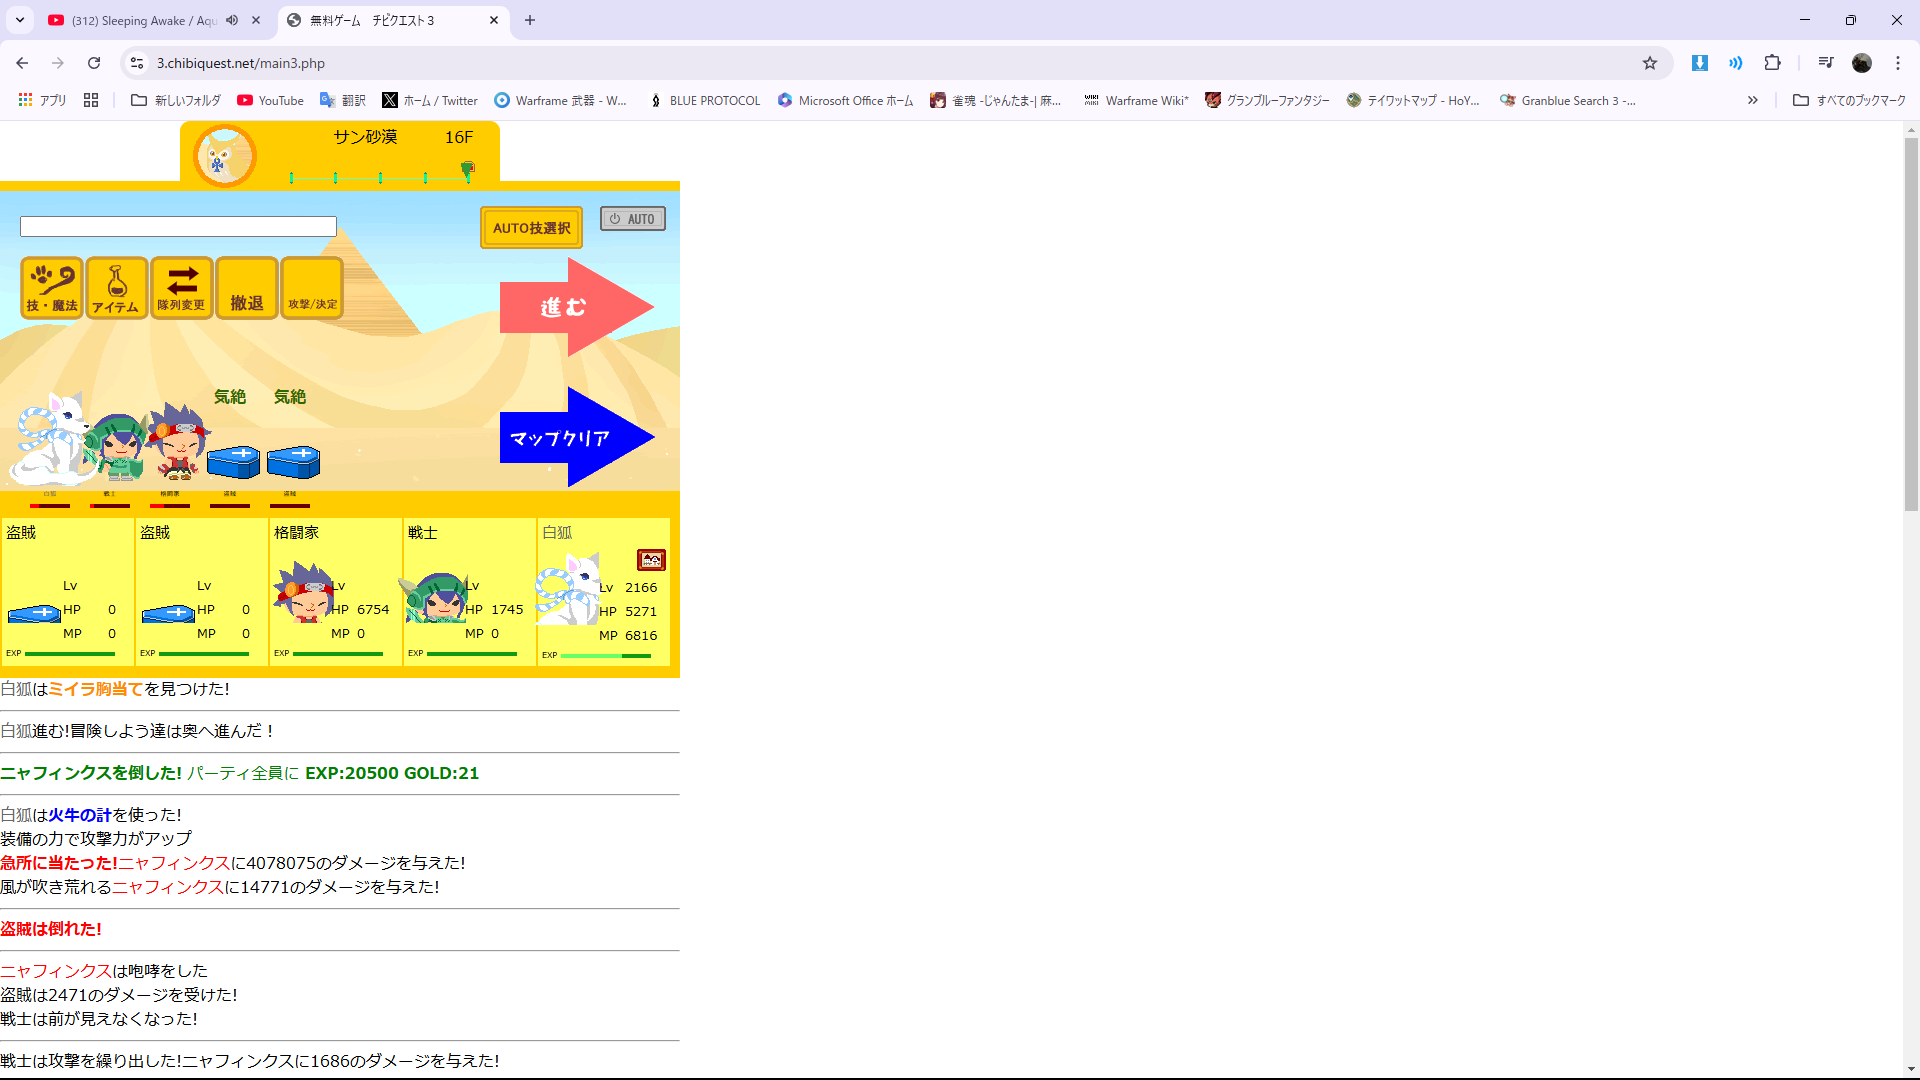The image size is (1920, 1080).
Task: Click the 隊列変更 formation change icon
Action: click(x=181, y=288)
